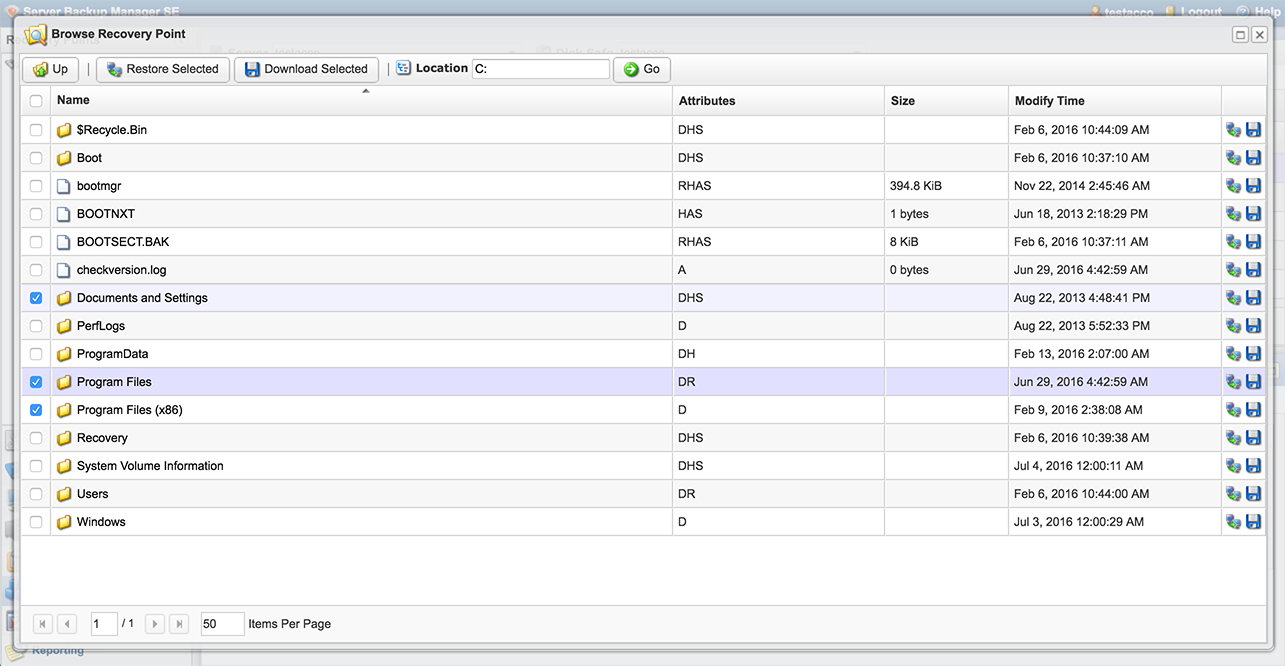Open the Users folder

click(92, 494)
